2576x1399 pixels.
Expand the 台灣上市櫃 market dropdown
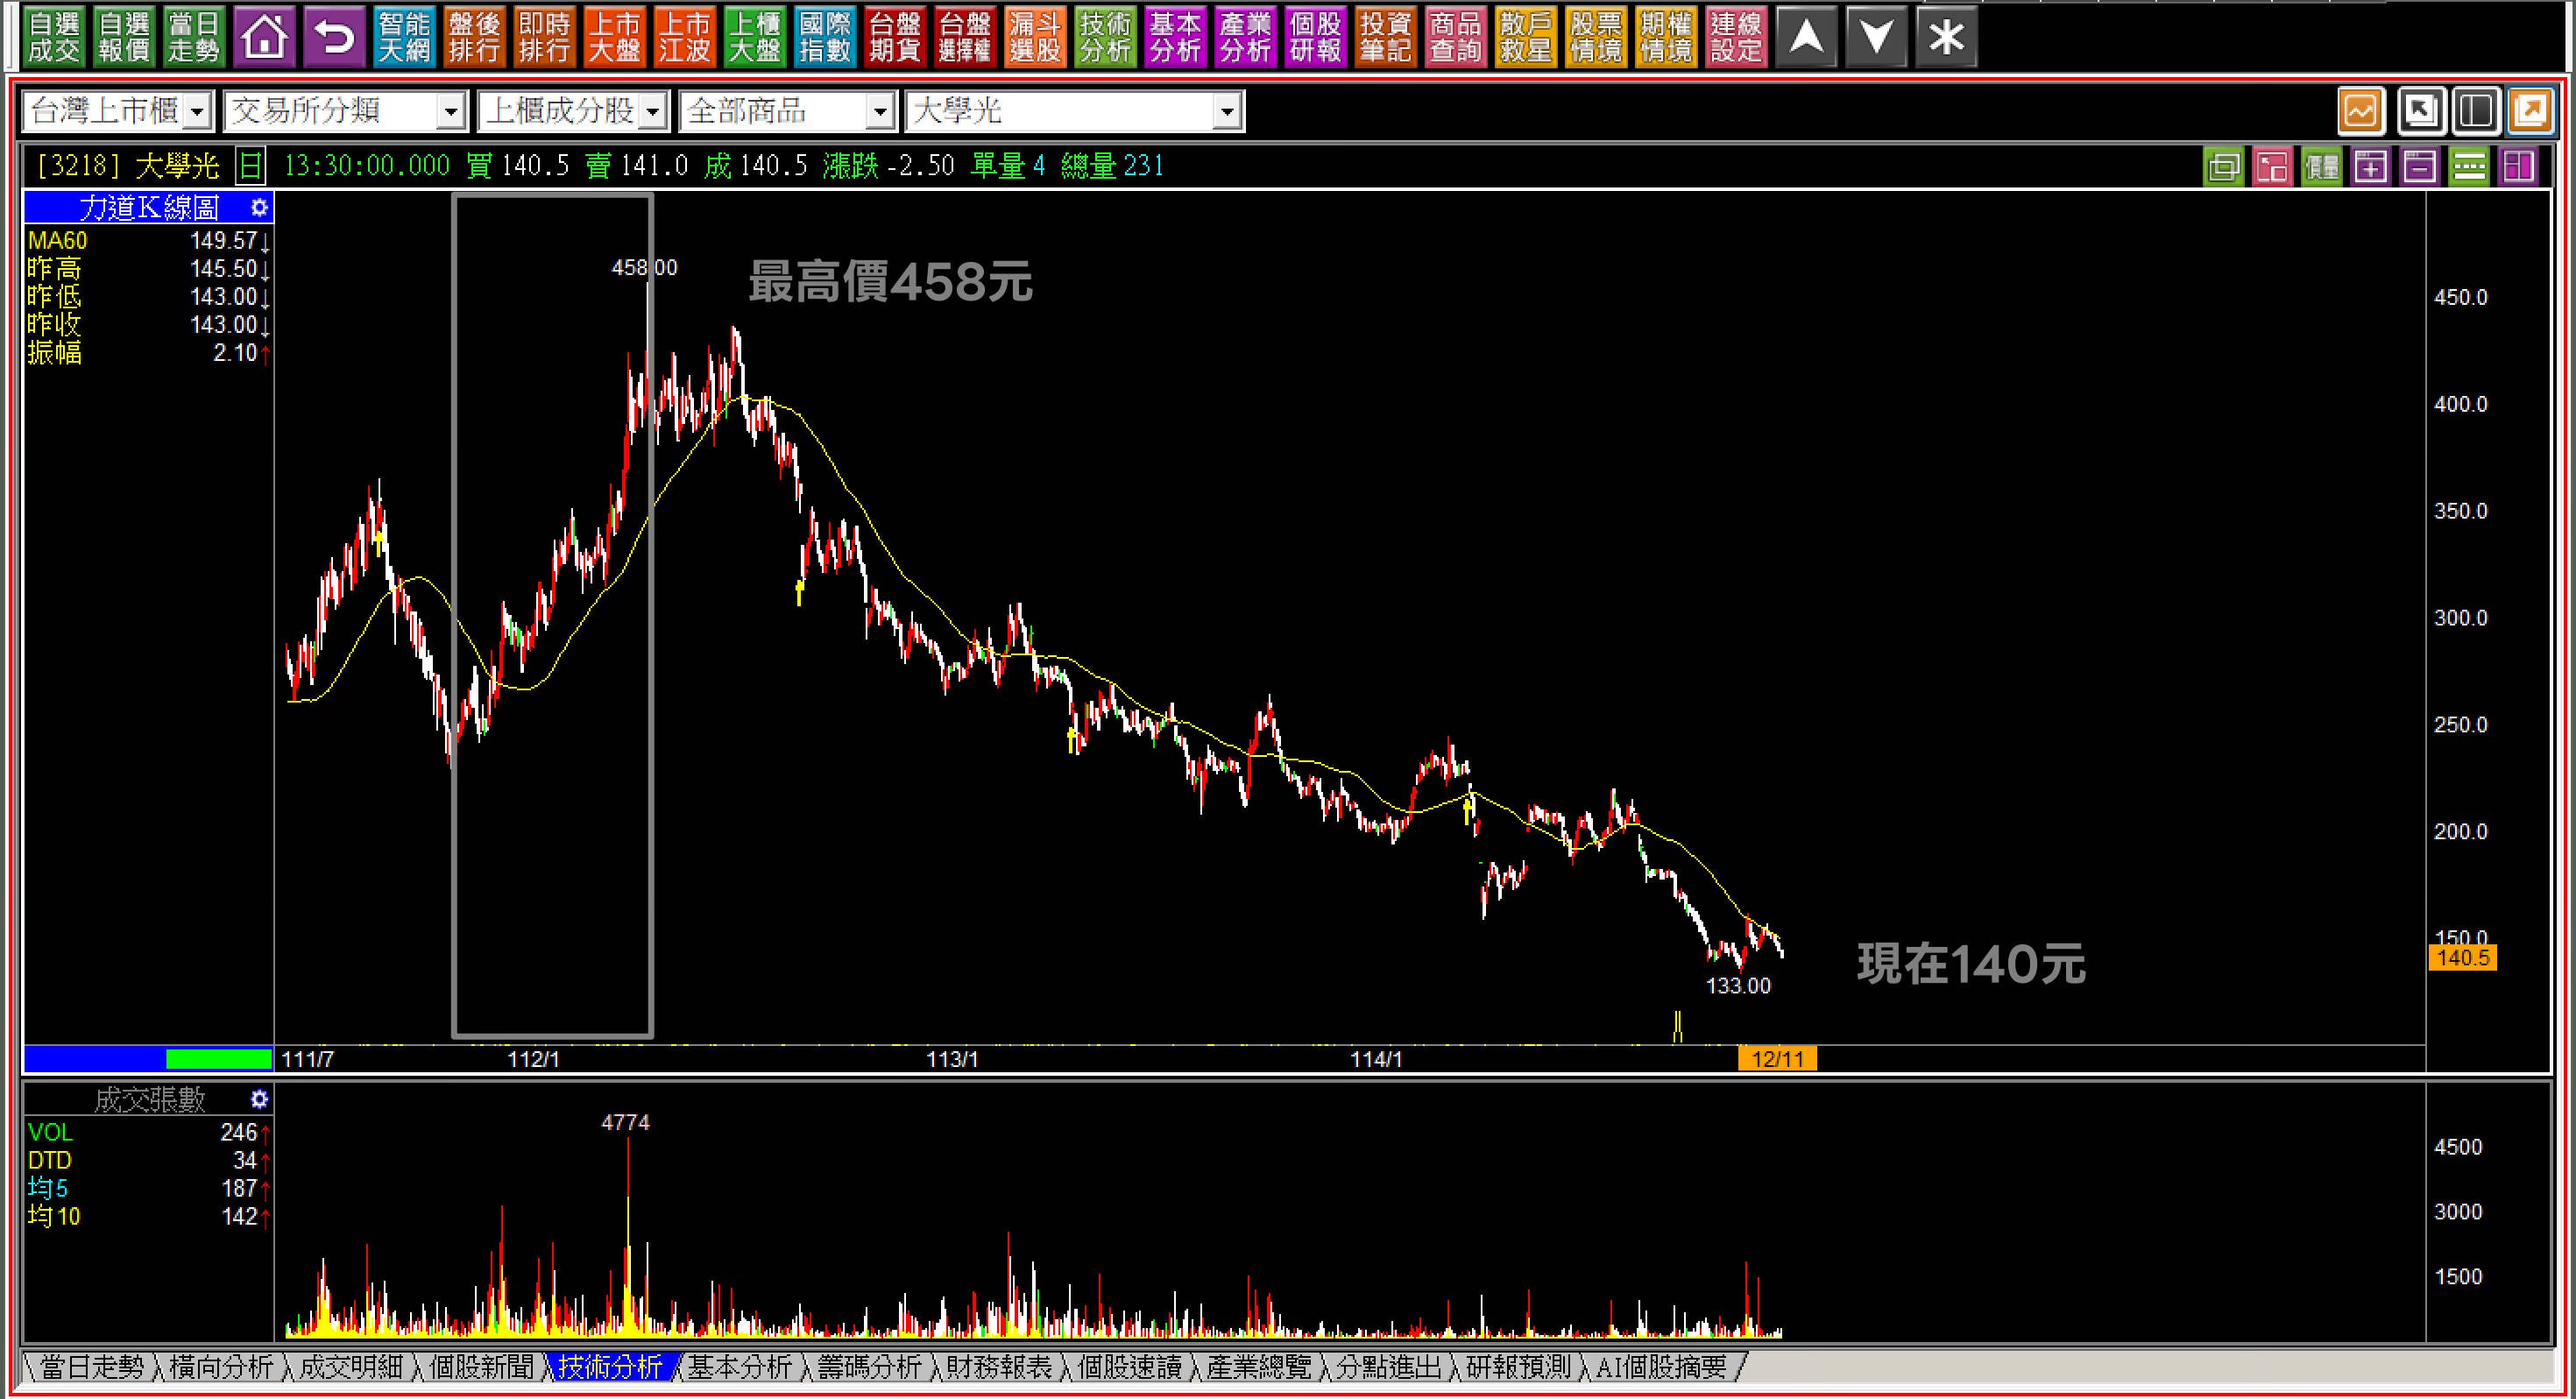(x=198, y=112)
